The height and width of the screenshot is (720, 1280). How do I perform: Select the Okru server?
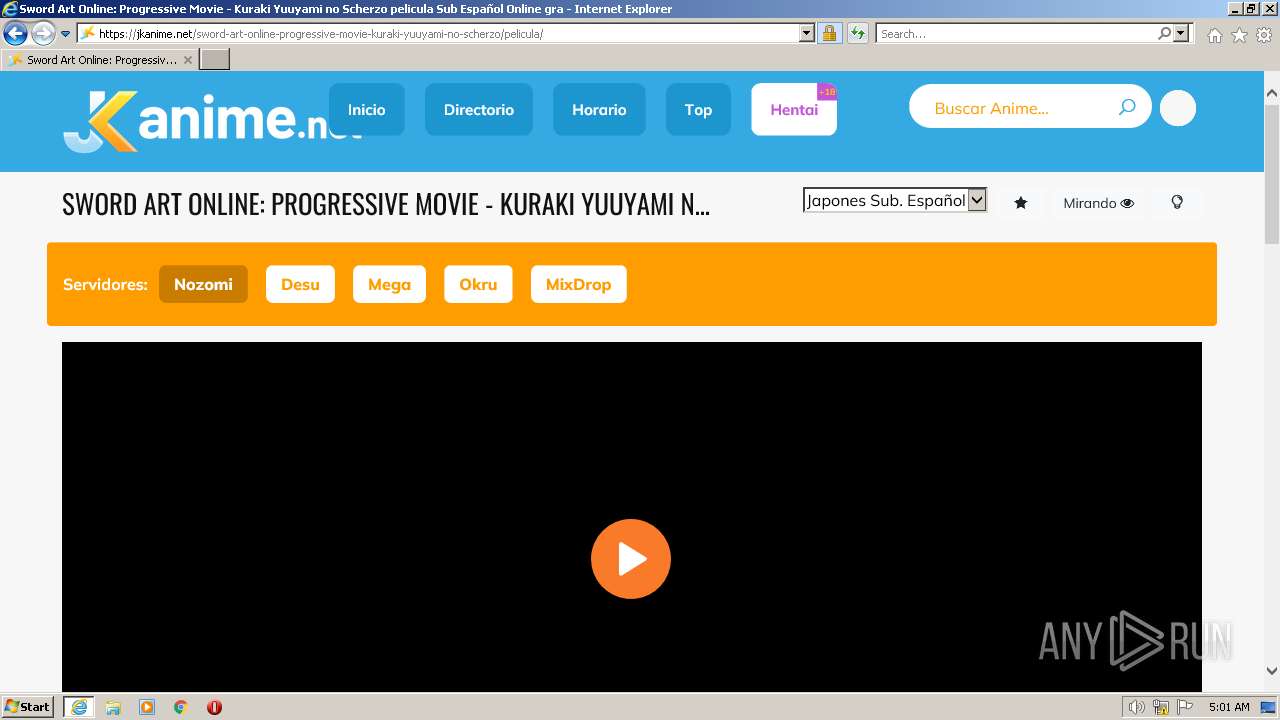478,284
